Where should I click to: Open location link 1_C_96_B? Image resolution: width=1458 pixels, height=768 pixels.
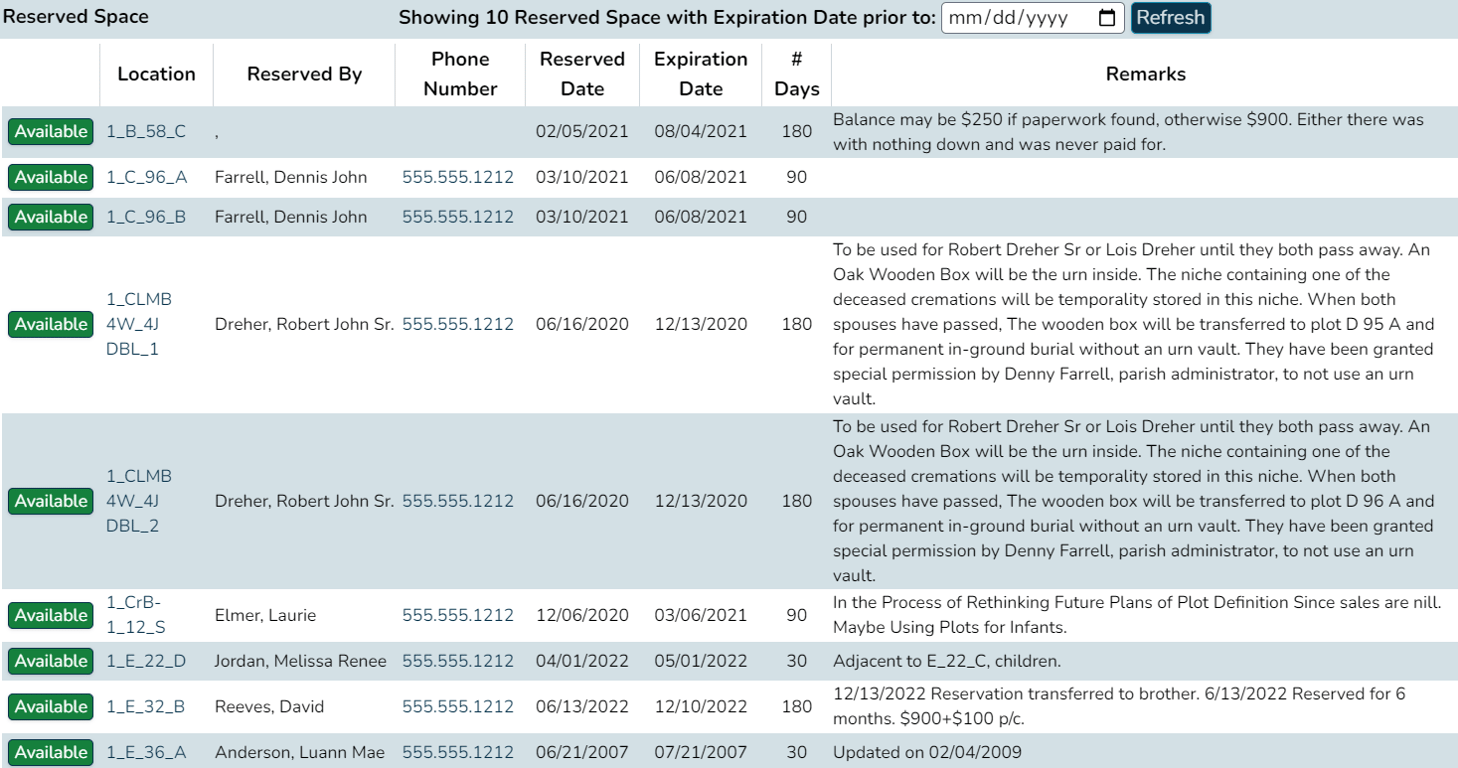[146, 217]
